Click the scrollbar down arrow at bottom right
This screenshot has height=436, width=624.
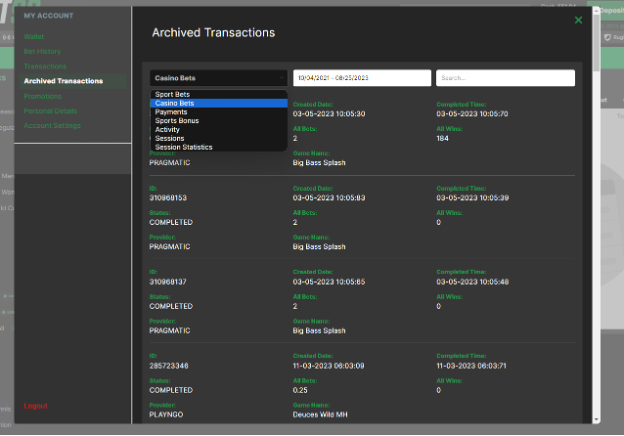[x=597, y=420]
